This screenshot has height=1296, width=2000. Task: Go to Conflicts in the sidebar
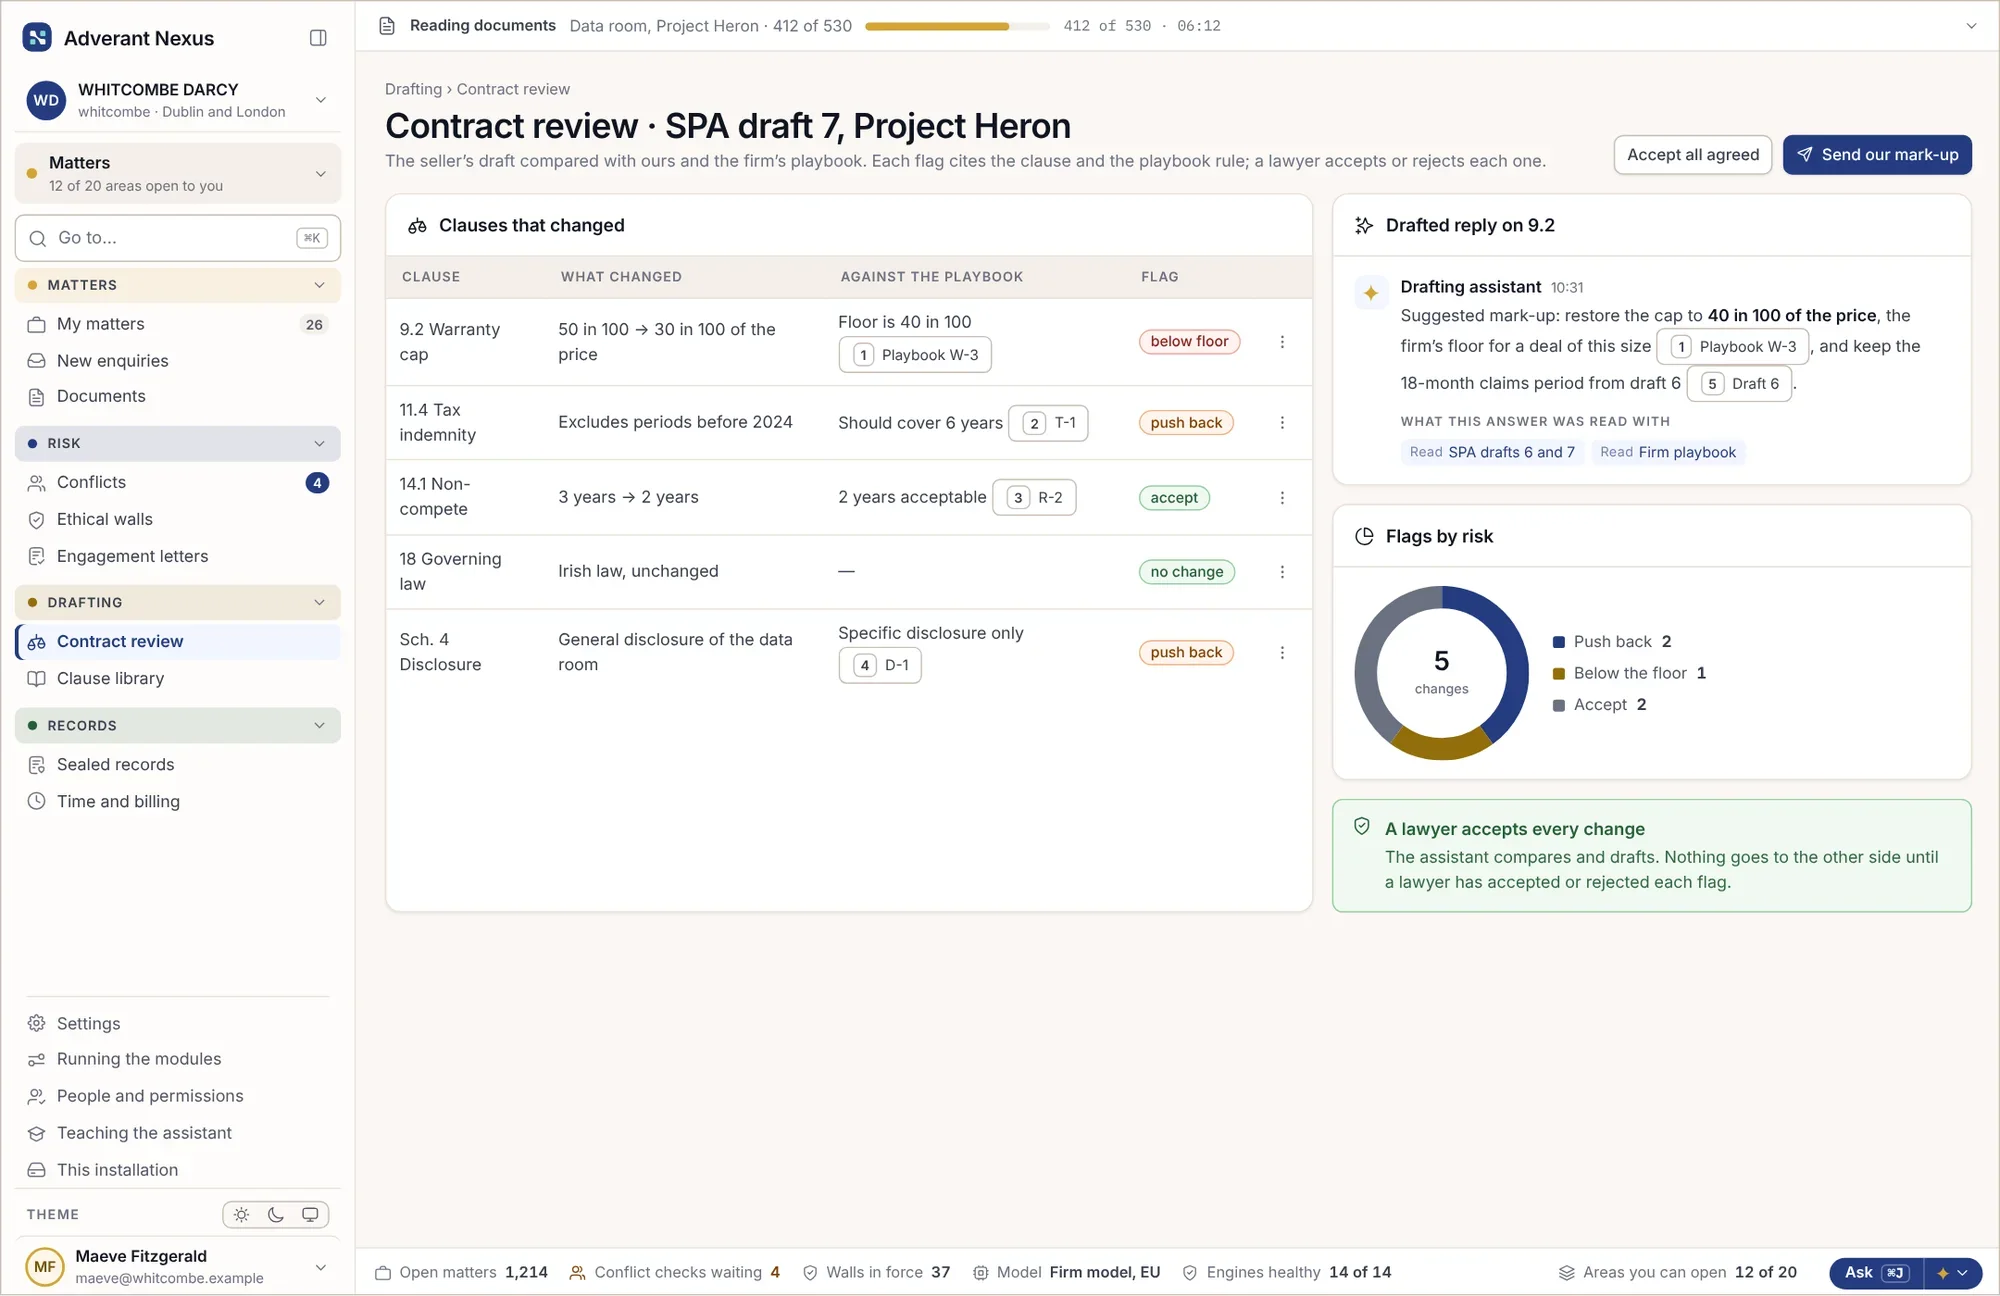point(178,483)
